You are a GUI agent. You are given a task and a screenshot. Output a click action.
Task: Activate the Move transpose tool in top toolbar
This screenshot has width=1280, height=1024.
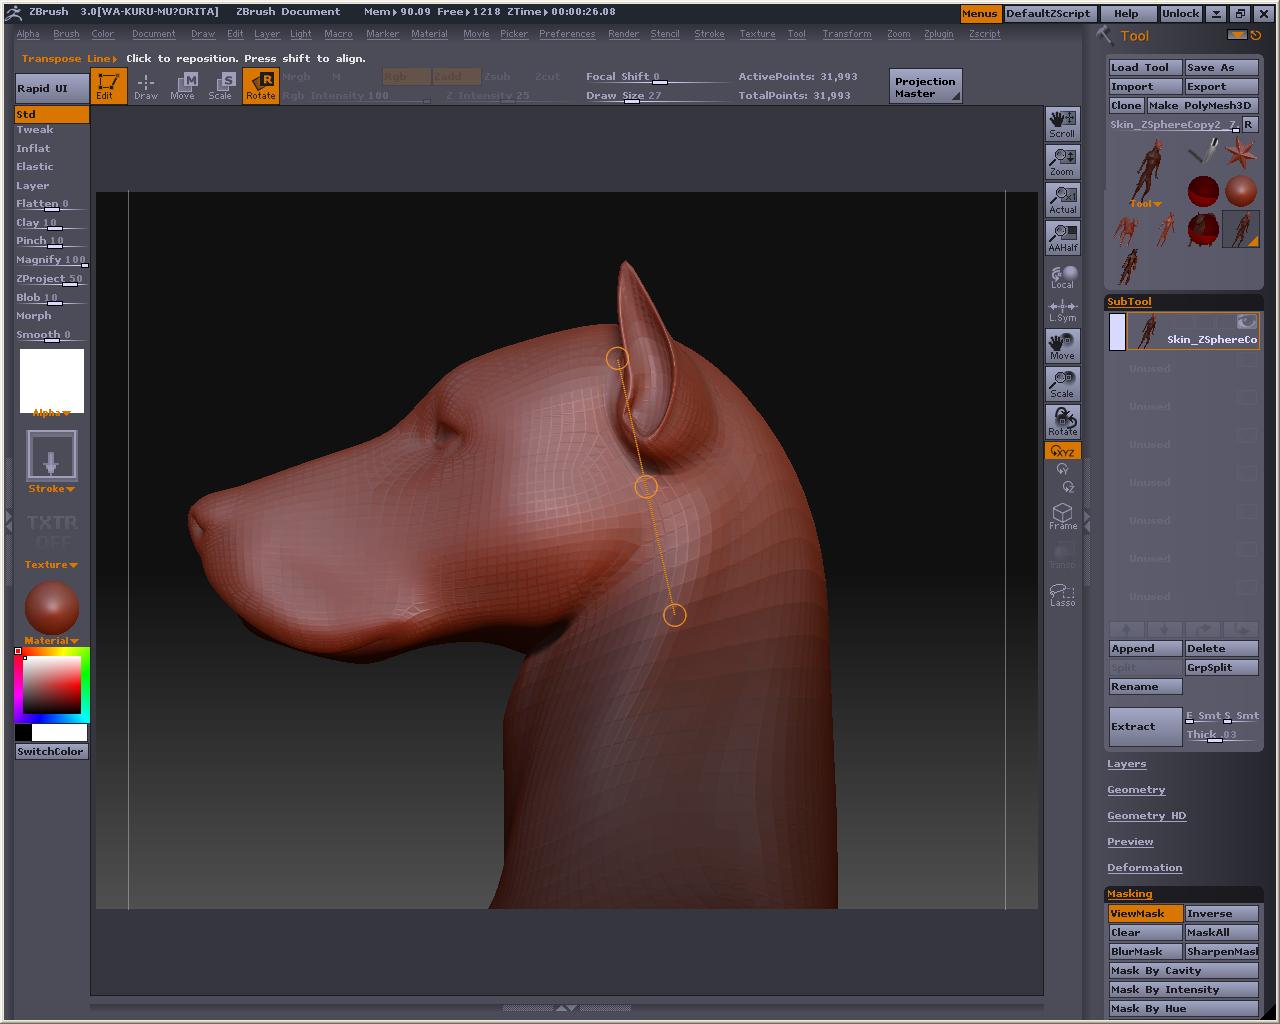[183, 86]
